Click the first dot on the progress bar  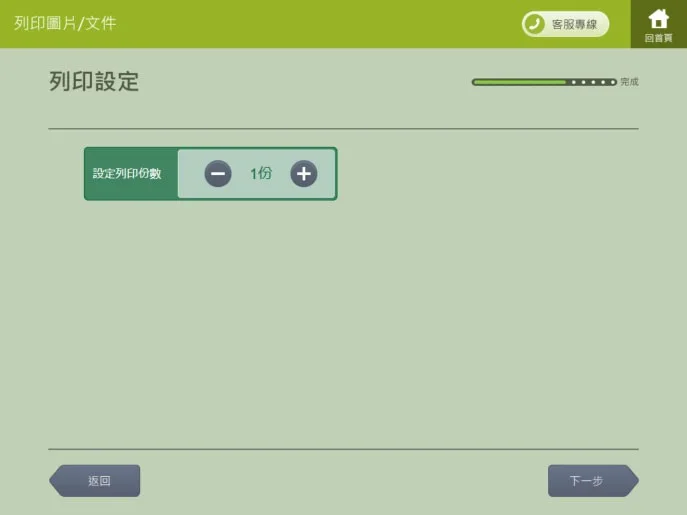[x=571, y=82]
